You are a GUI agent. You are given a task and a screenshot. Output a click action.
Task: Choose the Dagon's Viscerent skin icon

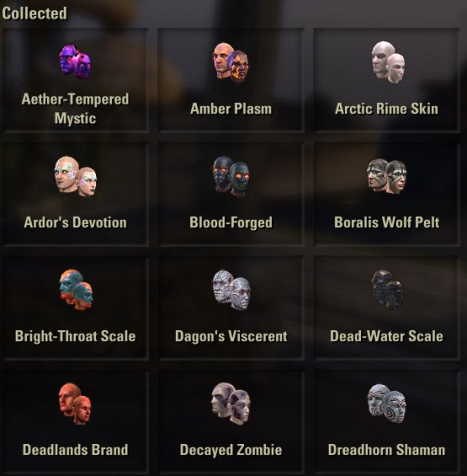tap(232, 289)
